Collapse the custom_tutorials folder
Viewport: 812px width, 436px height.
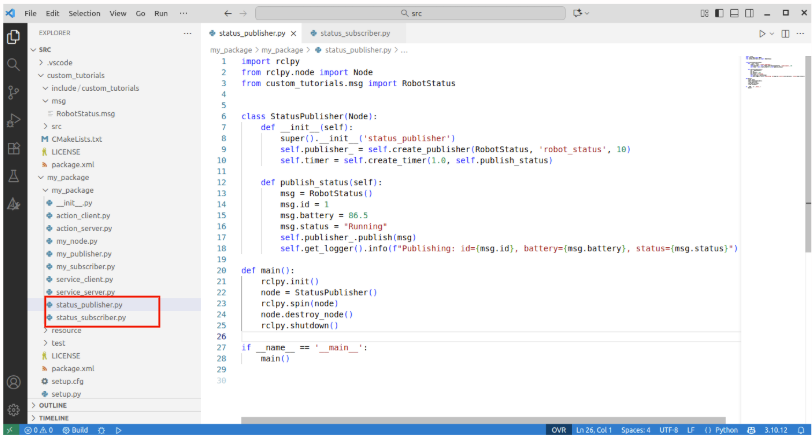[x=78, y=75]
